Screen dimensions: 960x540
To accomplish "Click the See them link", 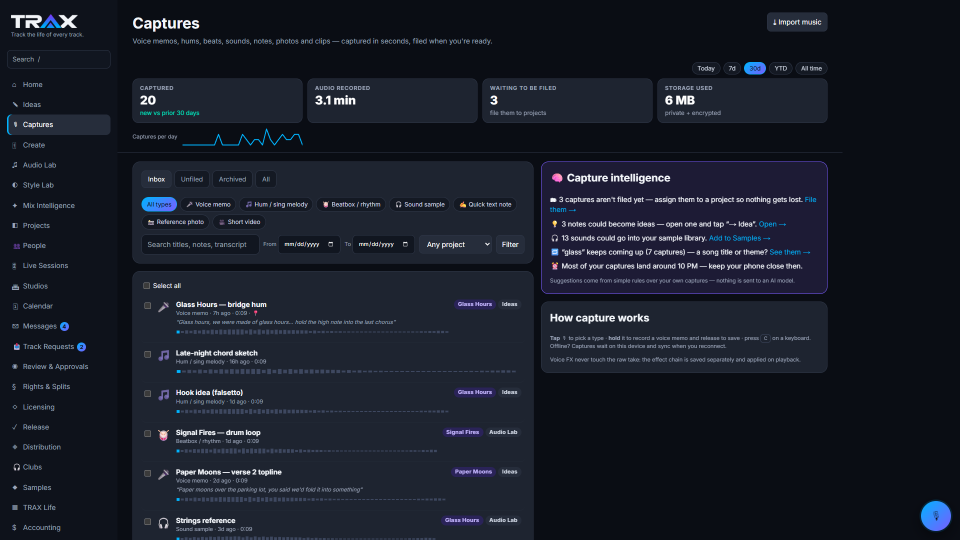I will tap(790, 252).
